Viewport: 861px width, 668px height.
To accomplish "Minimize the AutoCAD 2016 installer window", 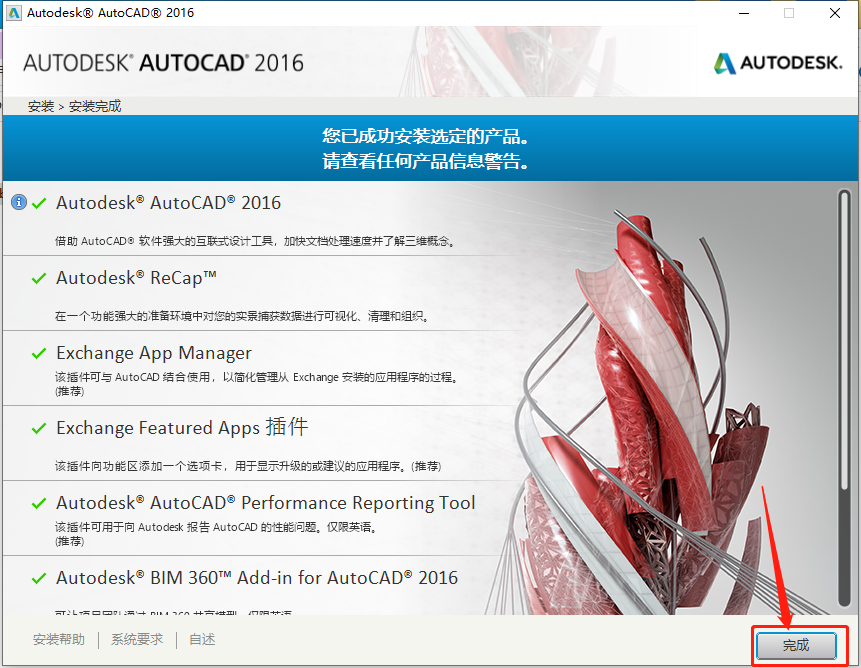I will (x=744, y=13).
